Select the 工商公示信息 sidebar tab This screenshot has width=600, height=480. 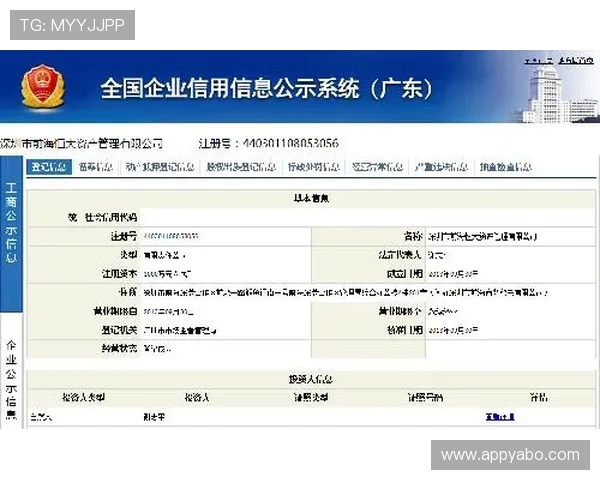point(11,233)
